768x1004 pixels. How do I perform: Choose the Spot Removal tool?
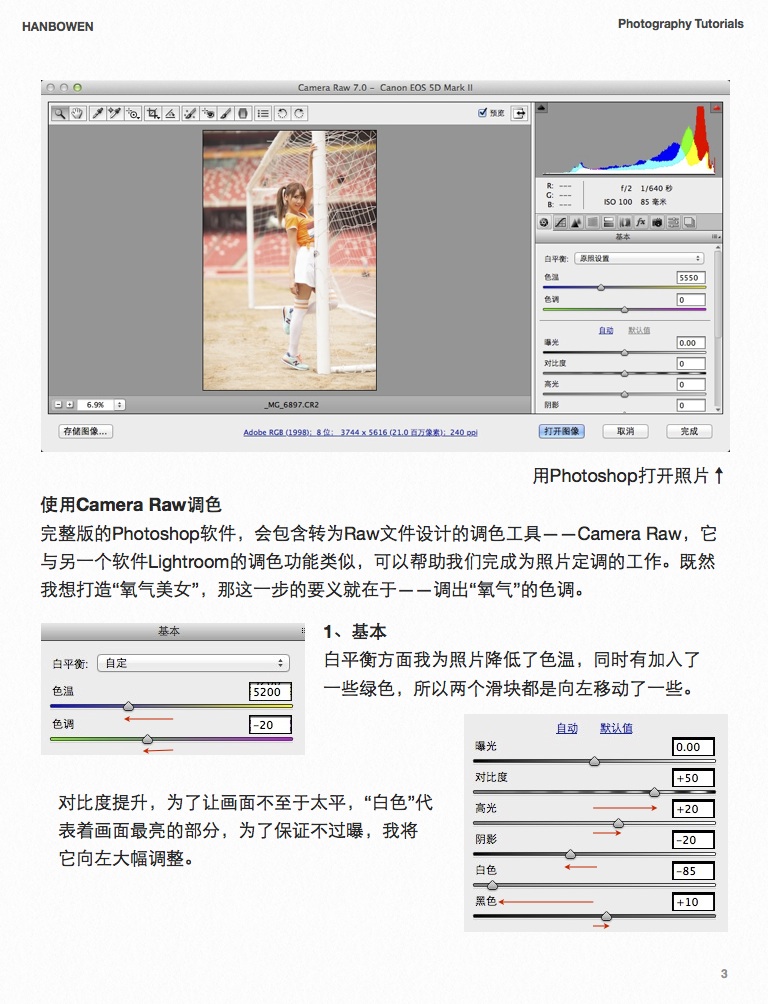click(x=190, y=113)
